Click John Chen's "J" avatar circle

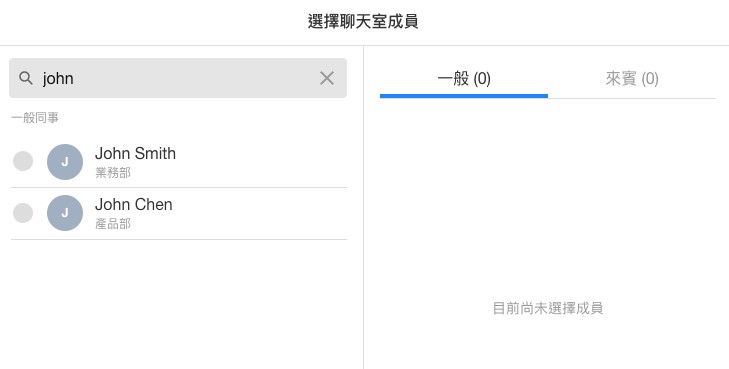coord(65,213)
